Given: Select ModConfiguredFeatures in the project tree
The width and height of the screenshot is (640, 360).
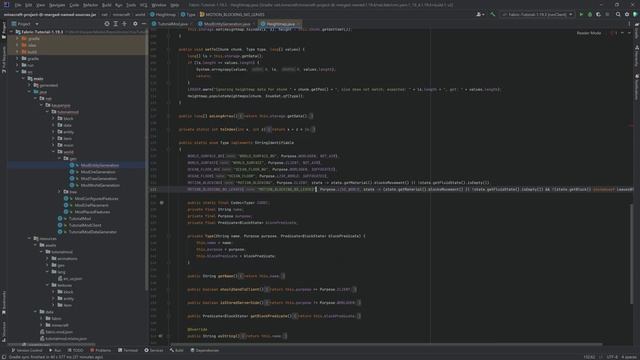Looking at the screenshot, I should (96, 198).
